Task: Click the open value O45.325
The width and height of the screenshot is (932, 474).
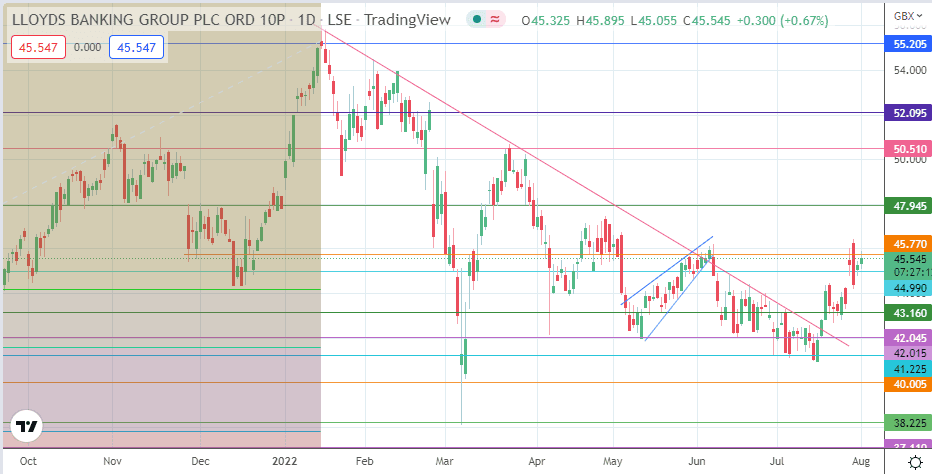Action: tap(546, 21)
